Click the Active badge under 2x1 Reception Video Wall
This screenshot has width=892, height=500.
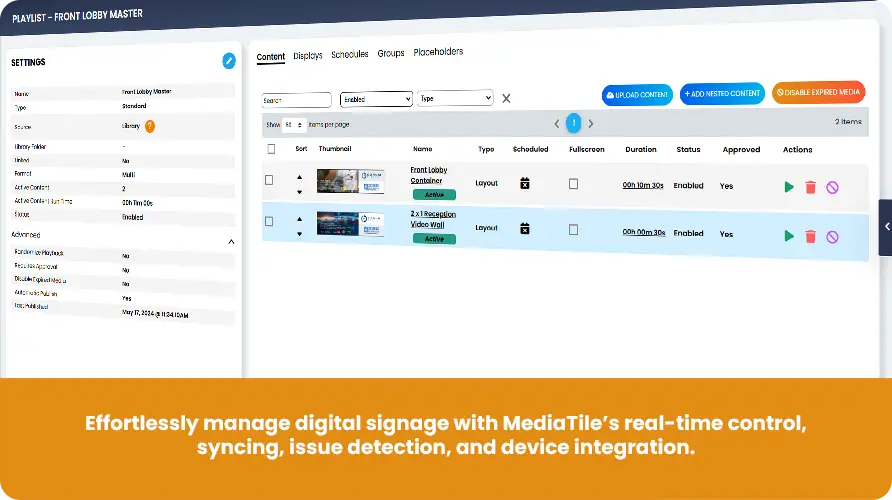pyautogui.click(x=434, y=239)
